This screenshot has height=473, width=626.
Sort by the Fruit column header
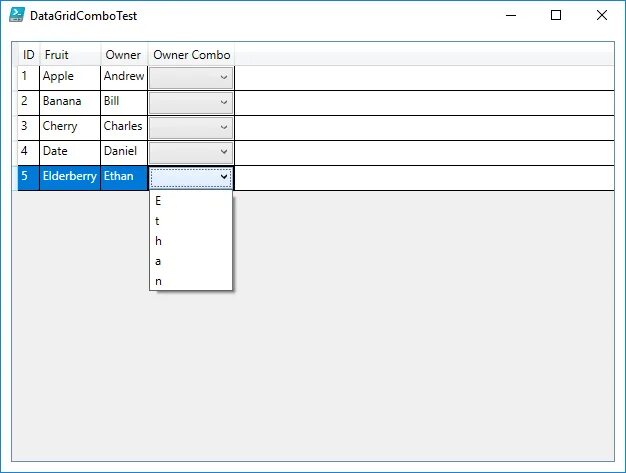coord(70,55)
